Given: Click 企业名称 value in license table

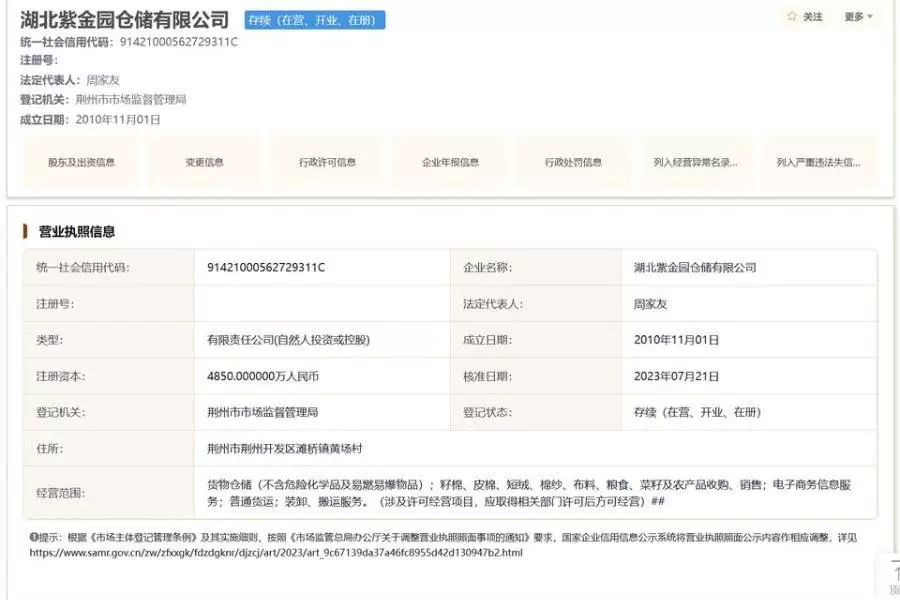Looking at the screenshot, I should tap(695, 268).
